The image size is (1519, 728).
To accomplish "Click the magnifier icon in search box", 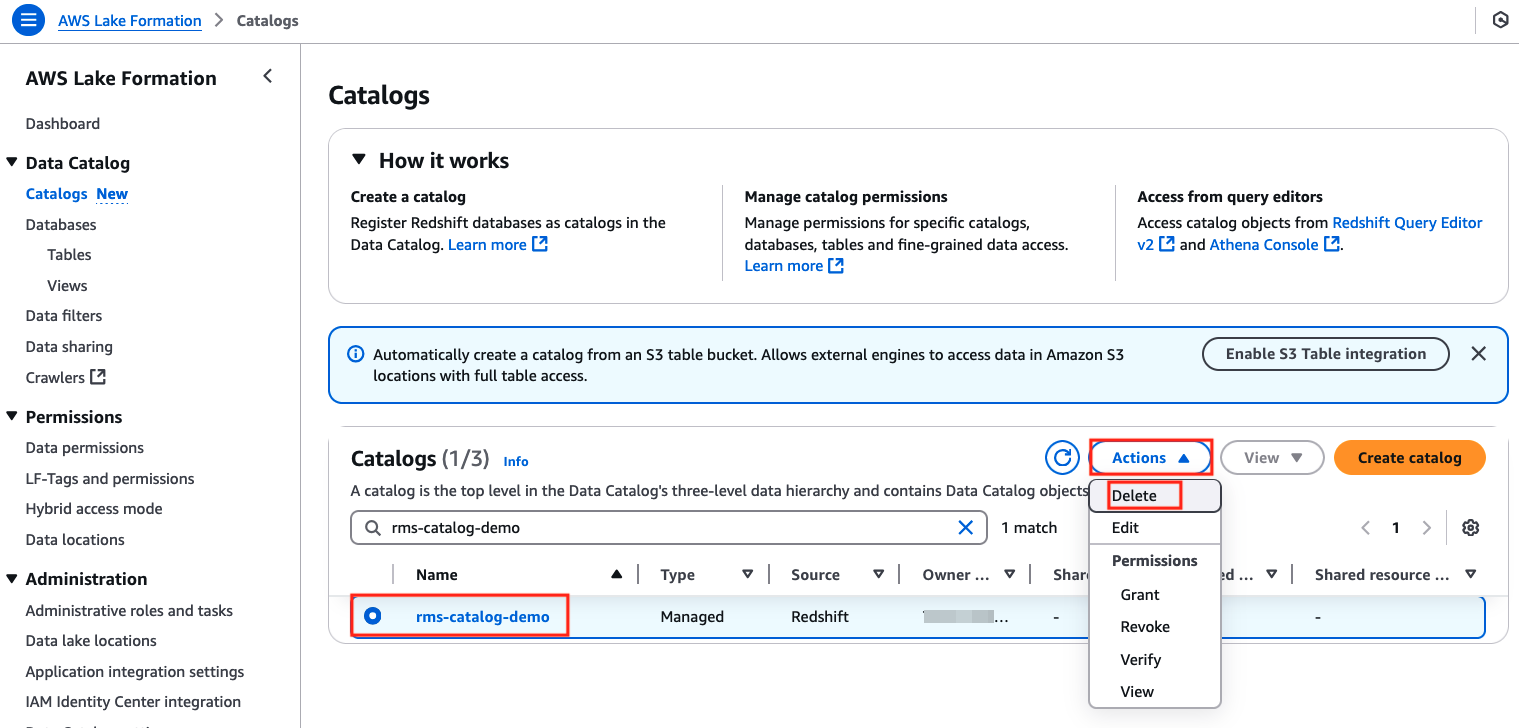I will pos(373,528).
